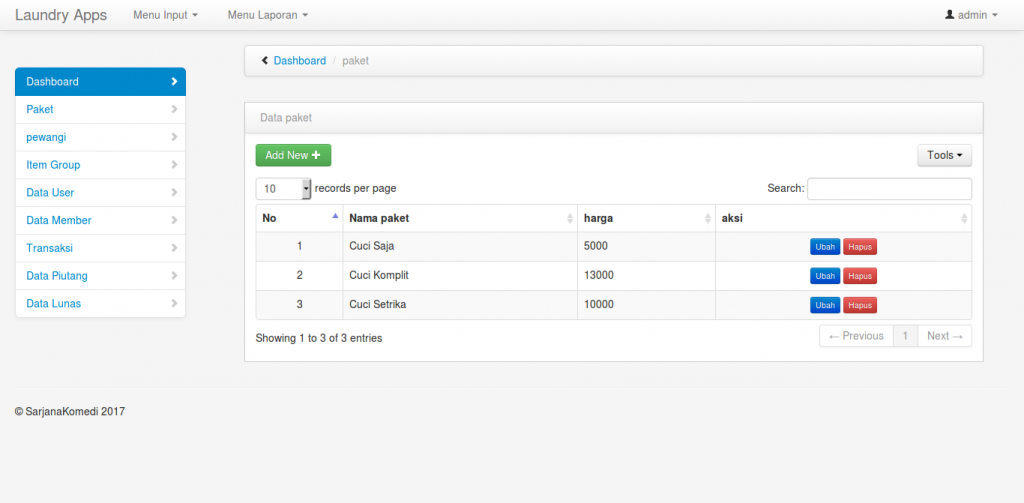Click the Laundry Apps brand link

click(61, 15)
